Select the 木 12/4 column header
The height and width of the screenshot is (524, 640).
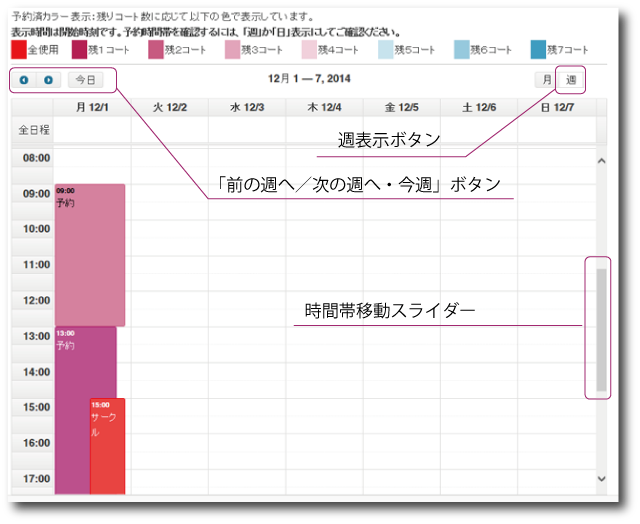click(324, 107)
